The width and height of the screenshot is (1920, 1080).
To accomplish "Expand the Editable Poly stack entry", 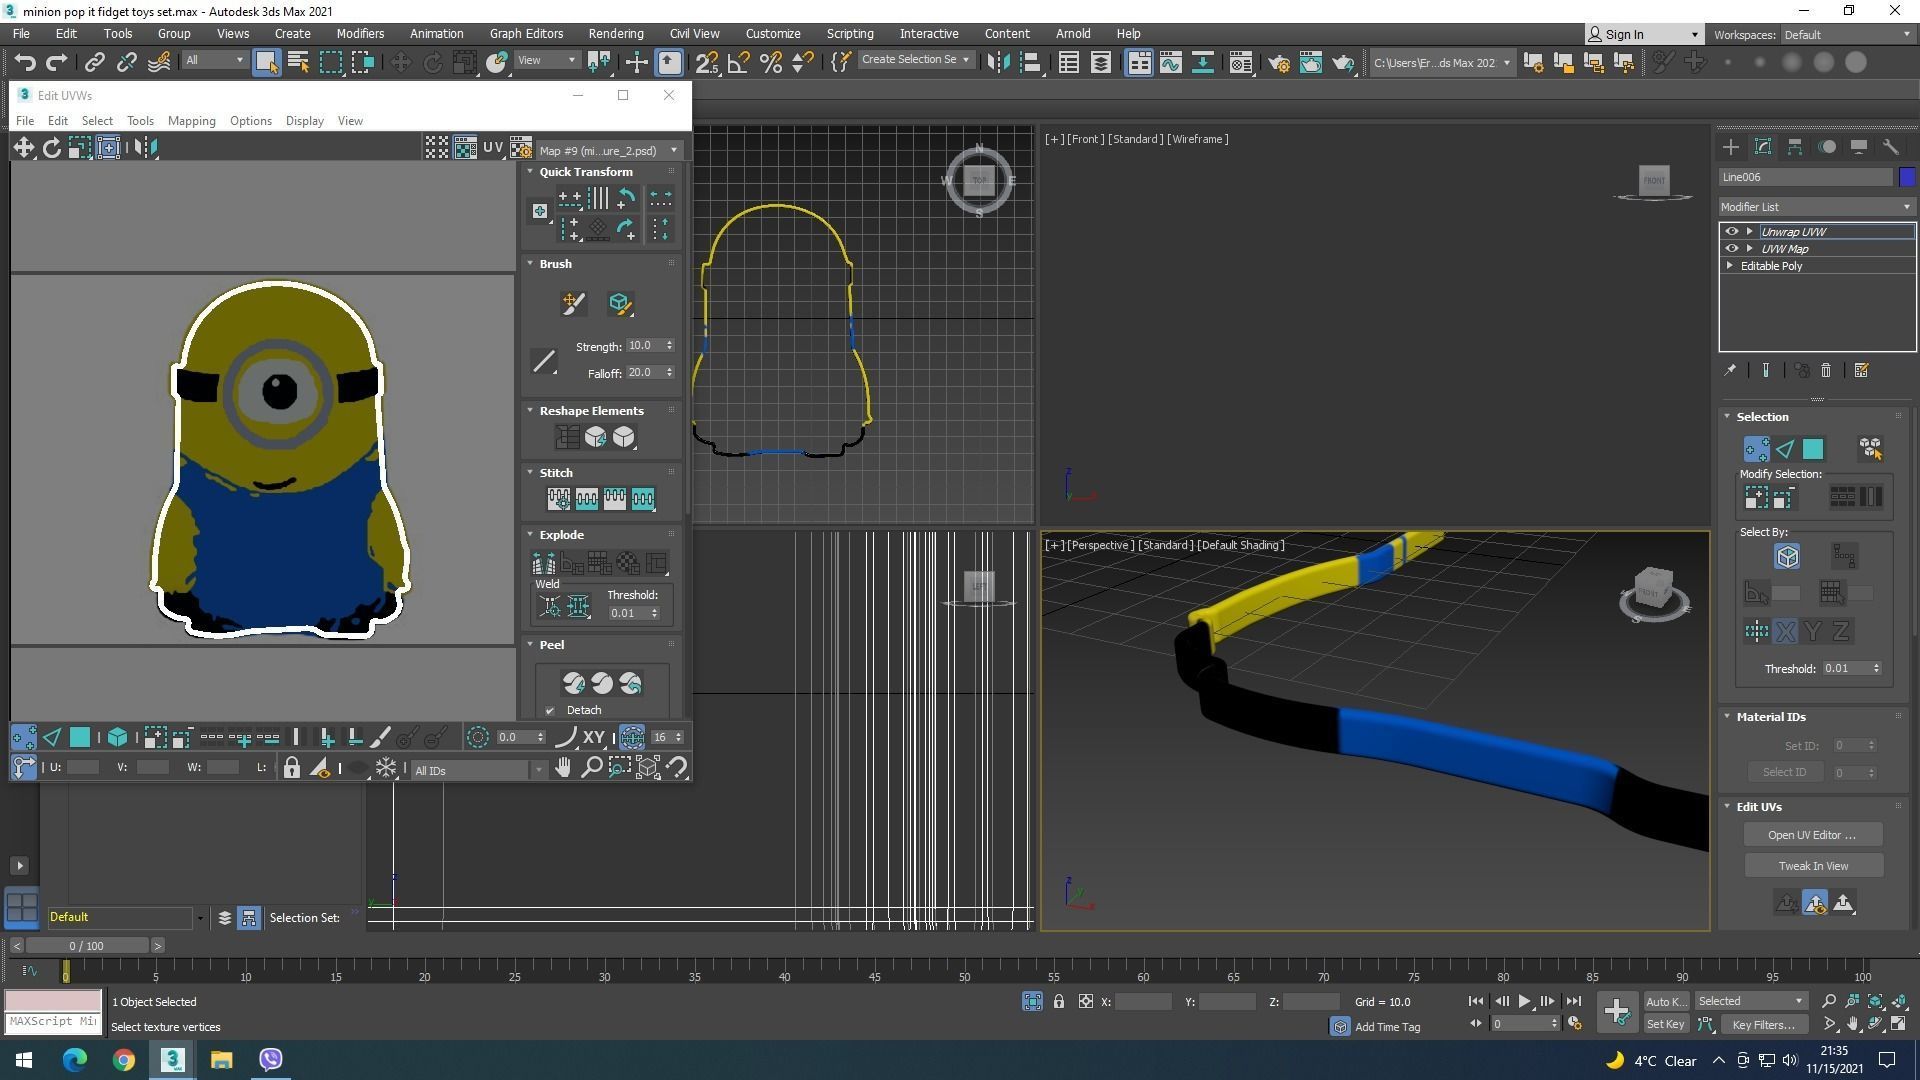I will coord(1730,266).
